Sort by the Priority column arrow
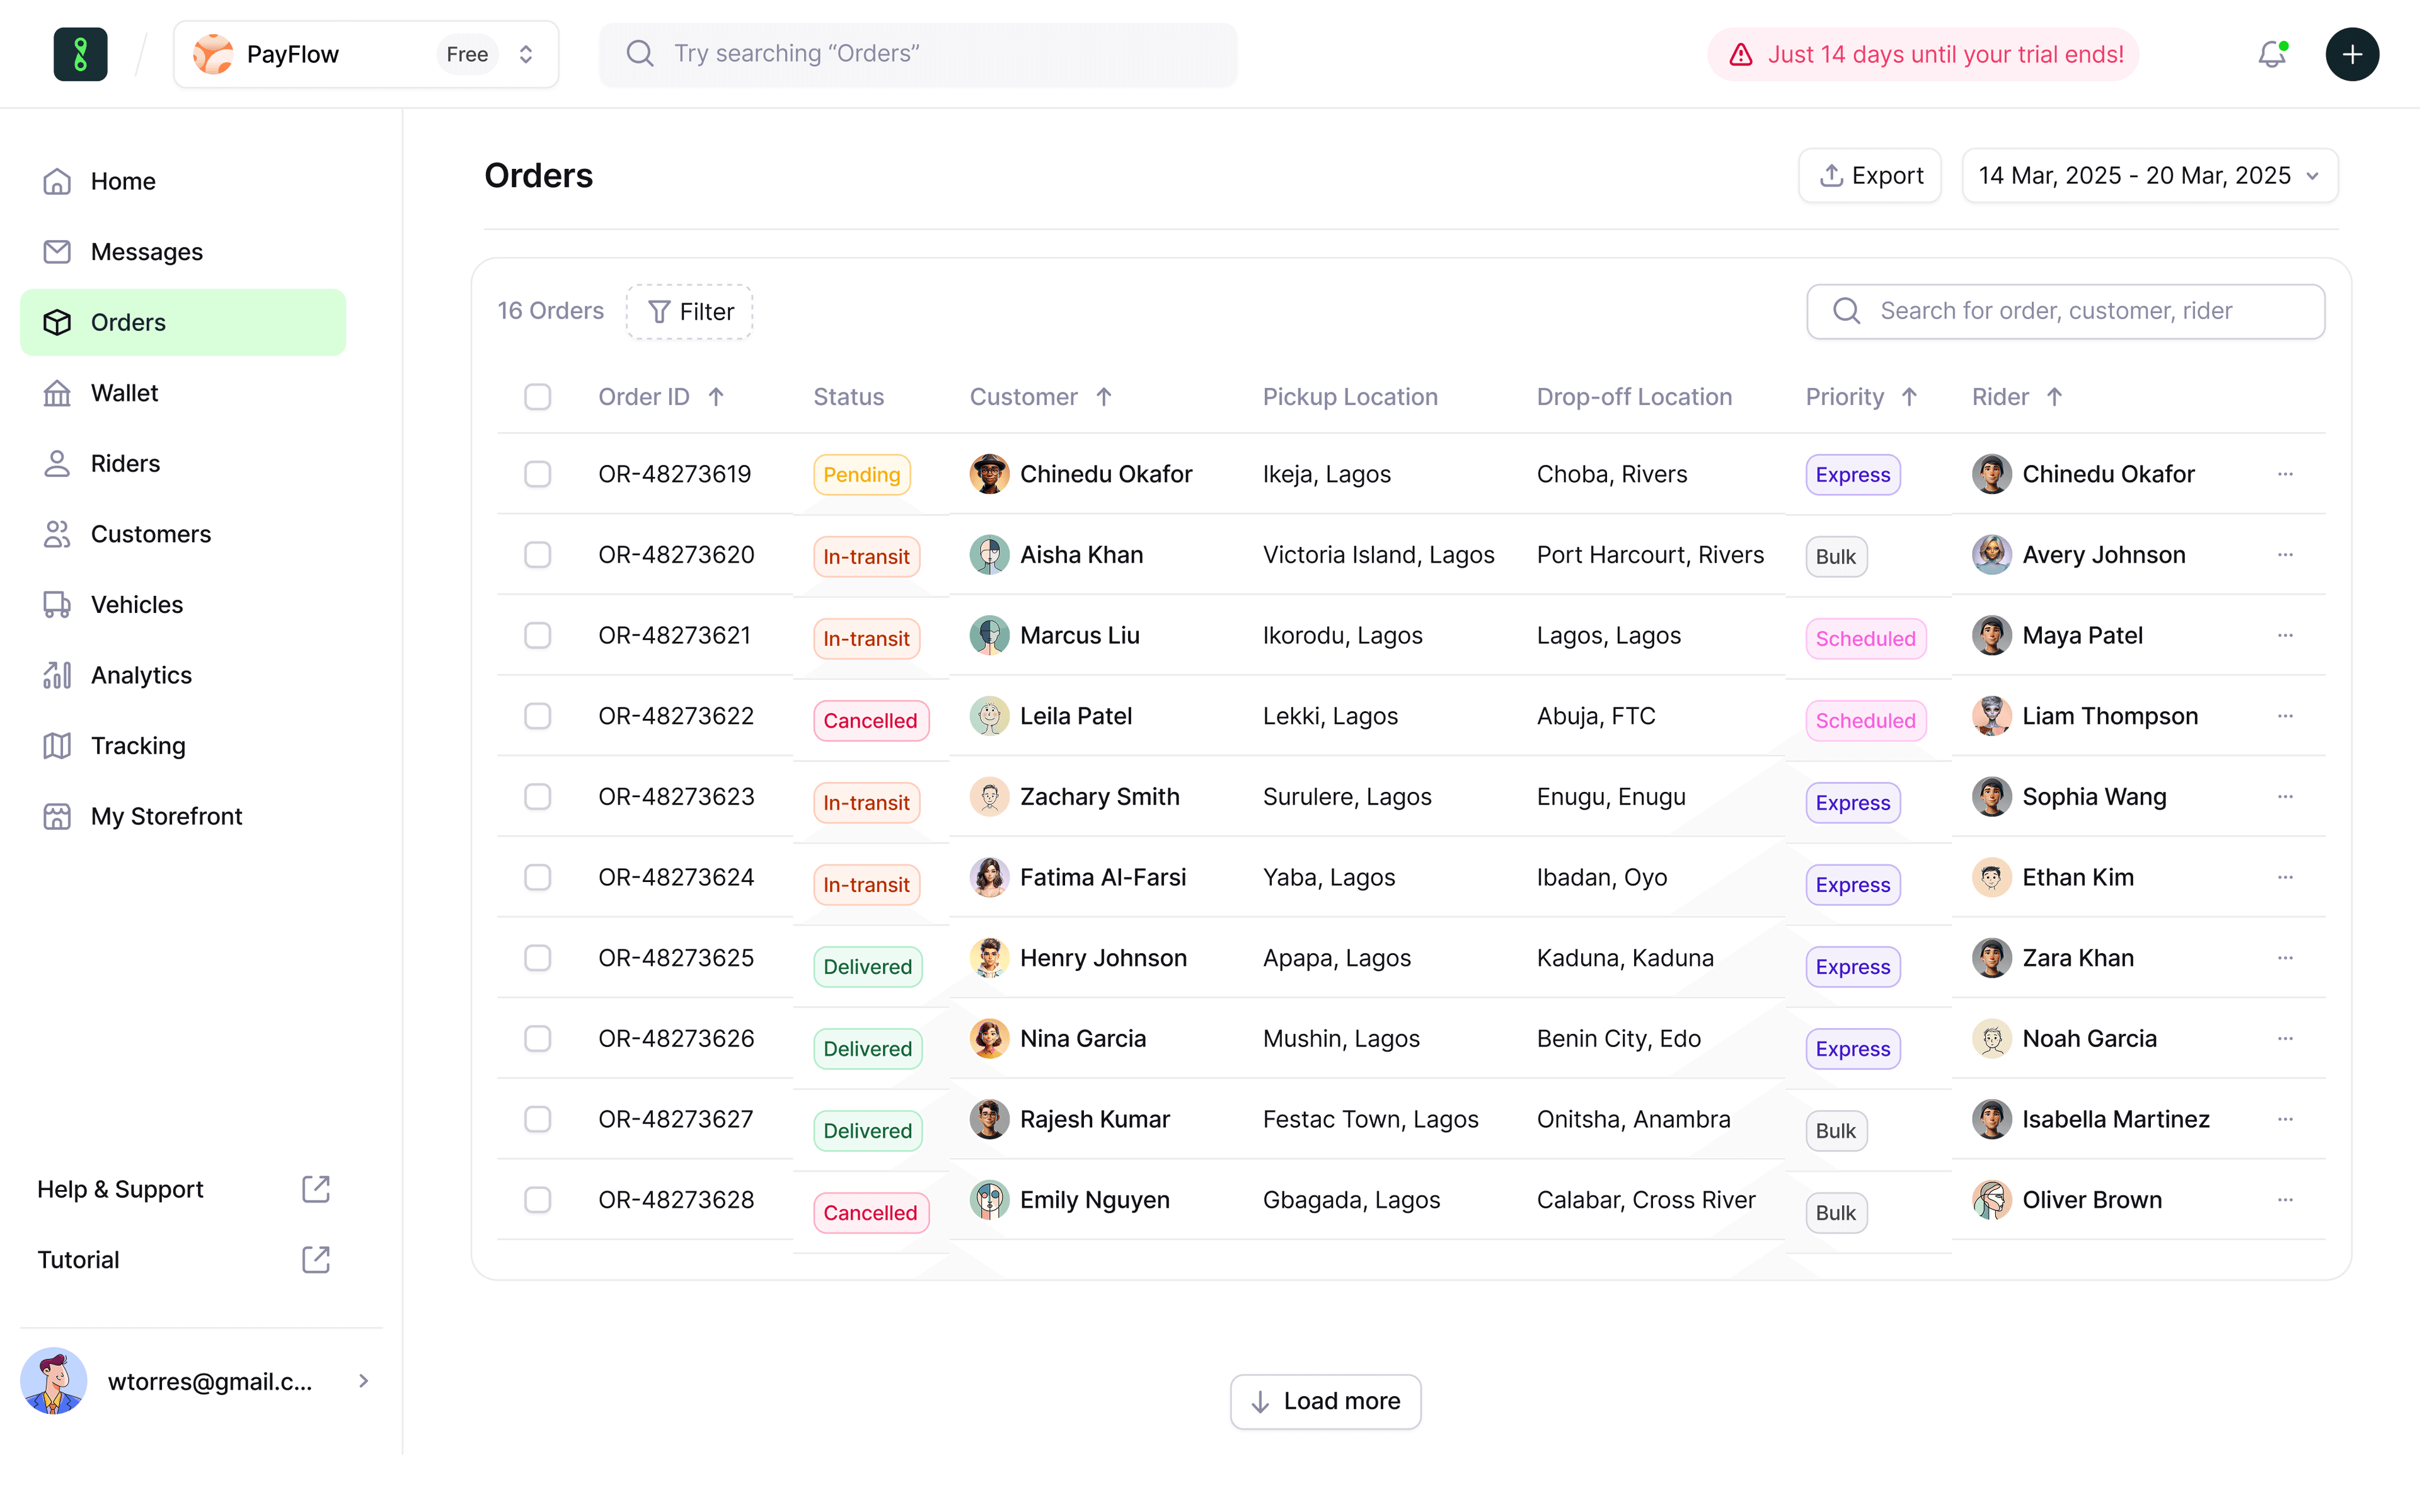 pos(1909,397)
